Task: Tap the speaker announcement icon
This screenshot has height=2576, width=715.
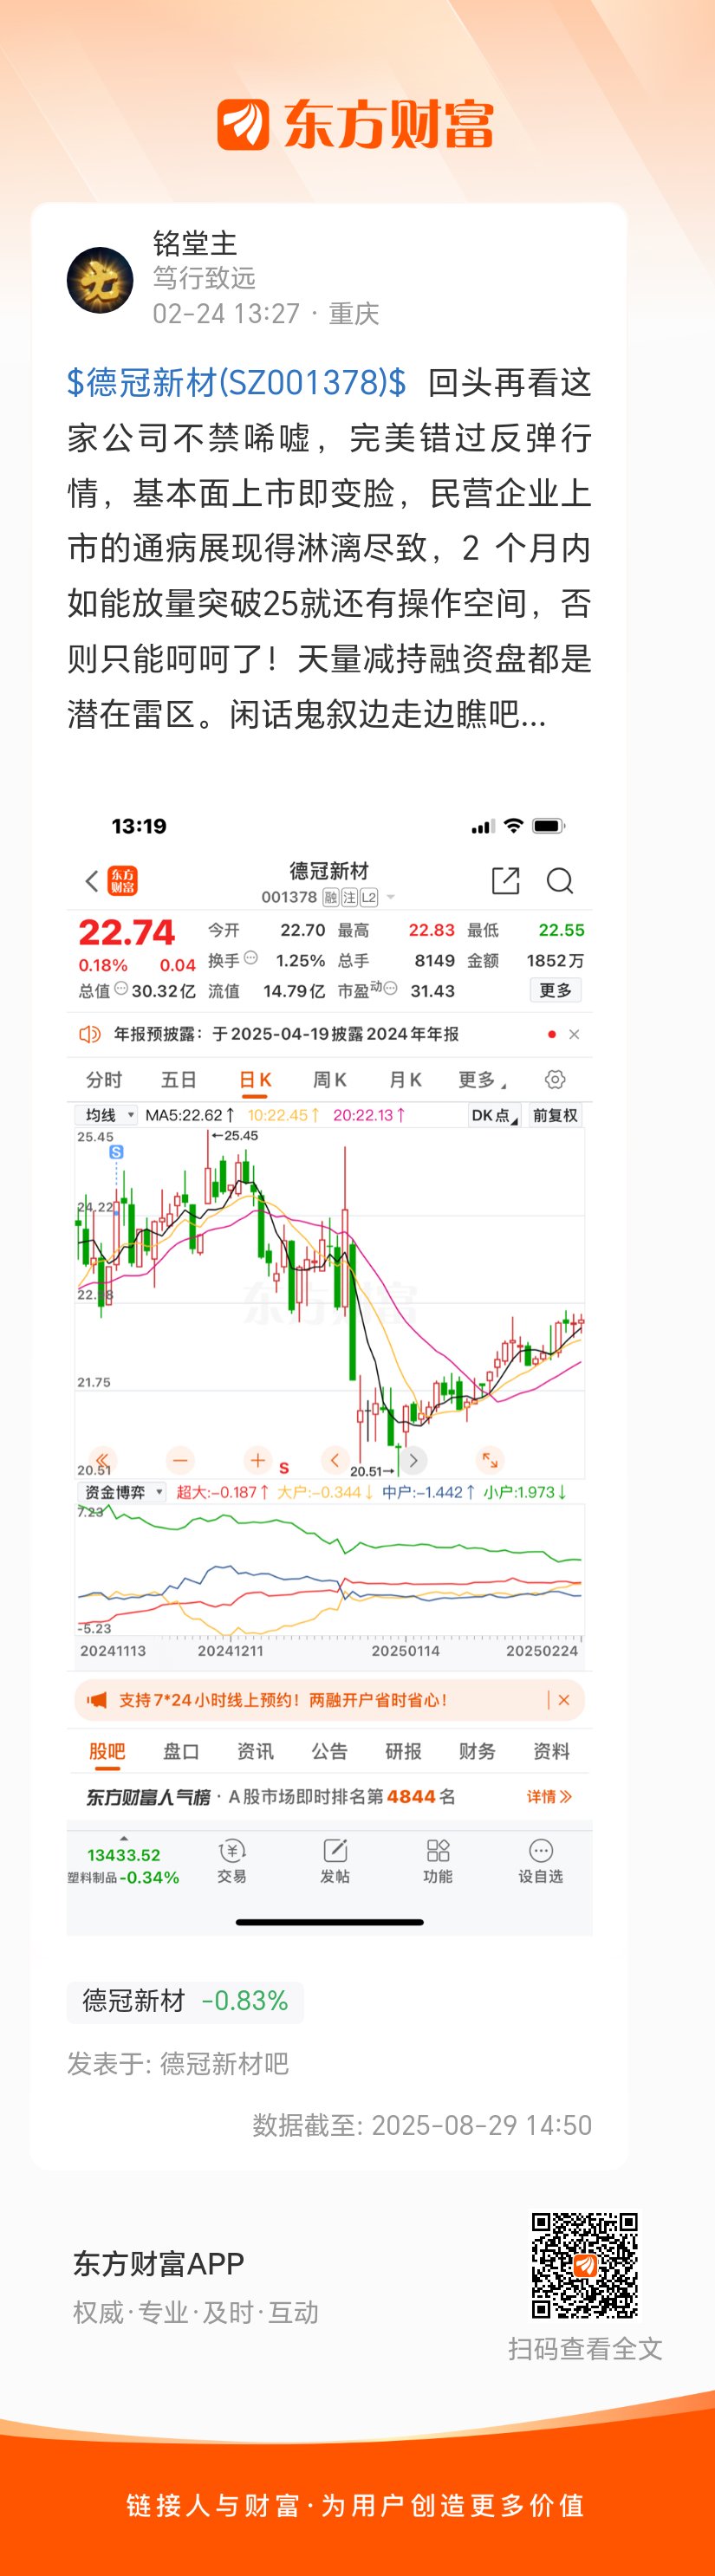Action: [89, 1034]
